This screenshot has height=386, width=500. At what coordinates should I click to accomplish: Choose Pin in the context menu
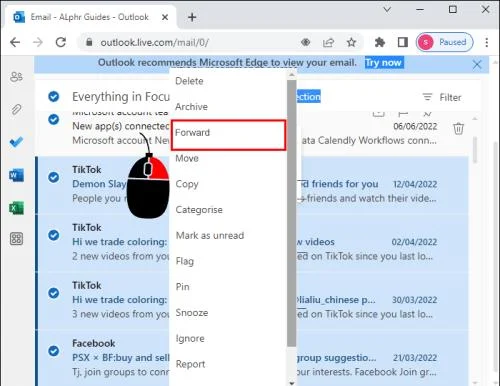tap(228, 287)
